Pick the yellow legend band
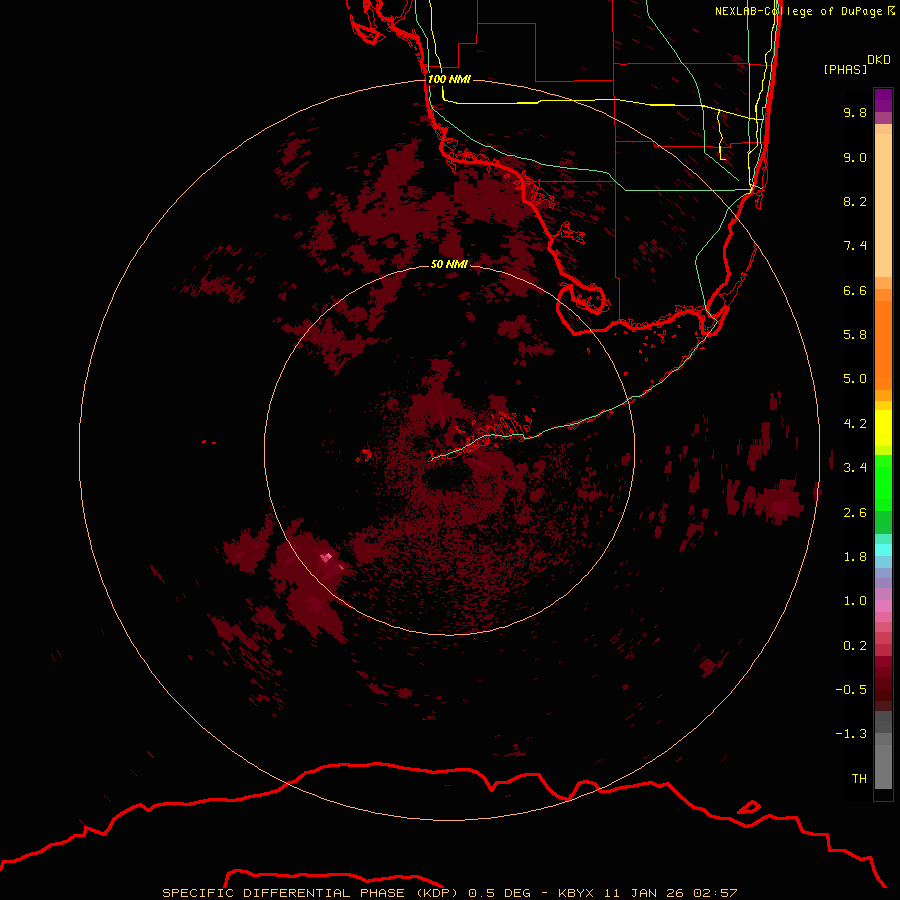The image size is (900, 900). [883, 428]
